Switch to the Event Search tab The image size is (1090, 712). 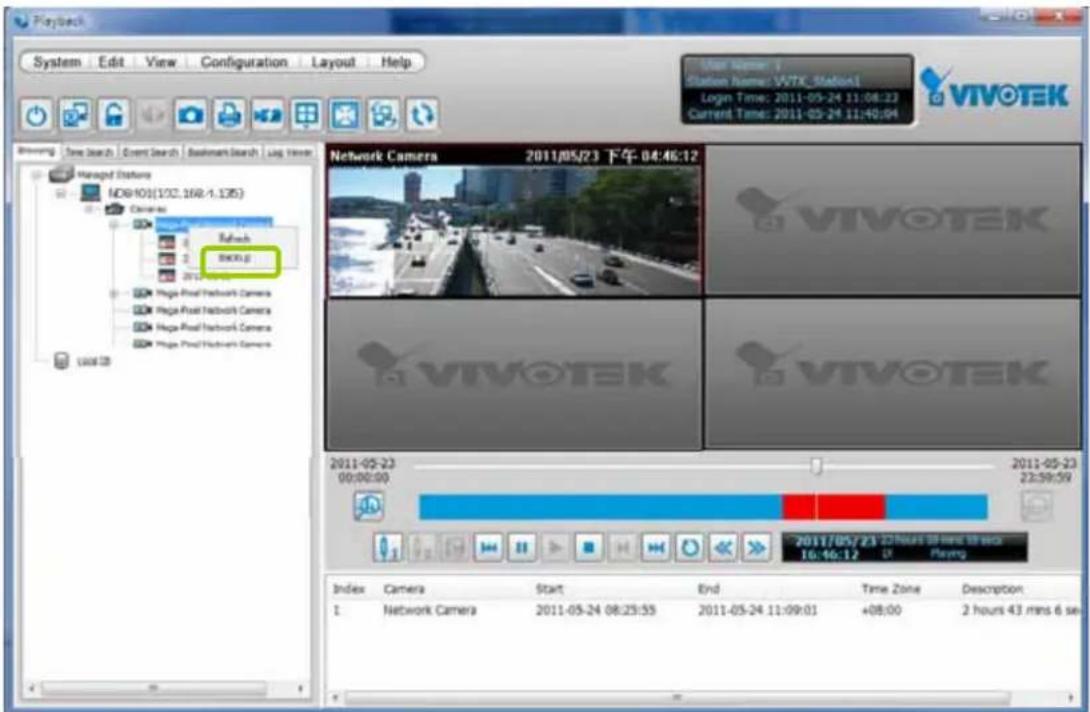tap(150, 152)
